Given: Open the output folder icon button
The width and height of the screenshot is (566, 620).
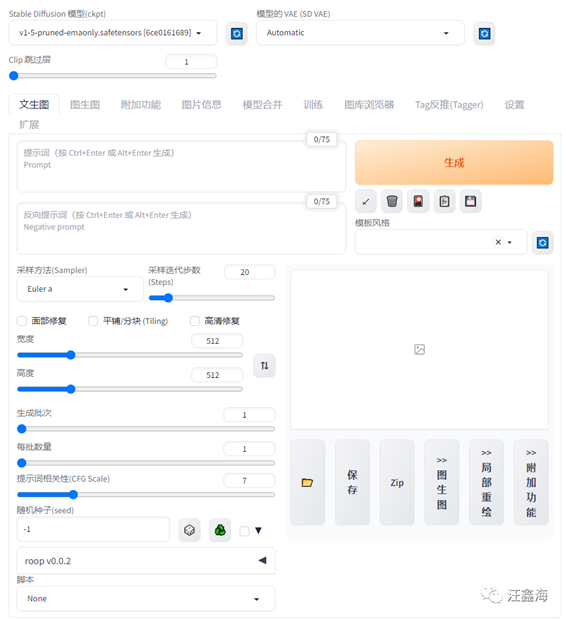Looking at the screenshot, I should click(307, 482).
